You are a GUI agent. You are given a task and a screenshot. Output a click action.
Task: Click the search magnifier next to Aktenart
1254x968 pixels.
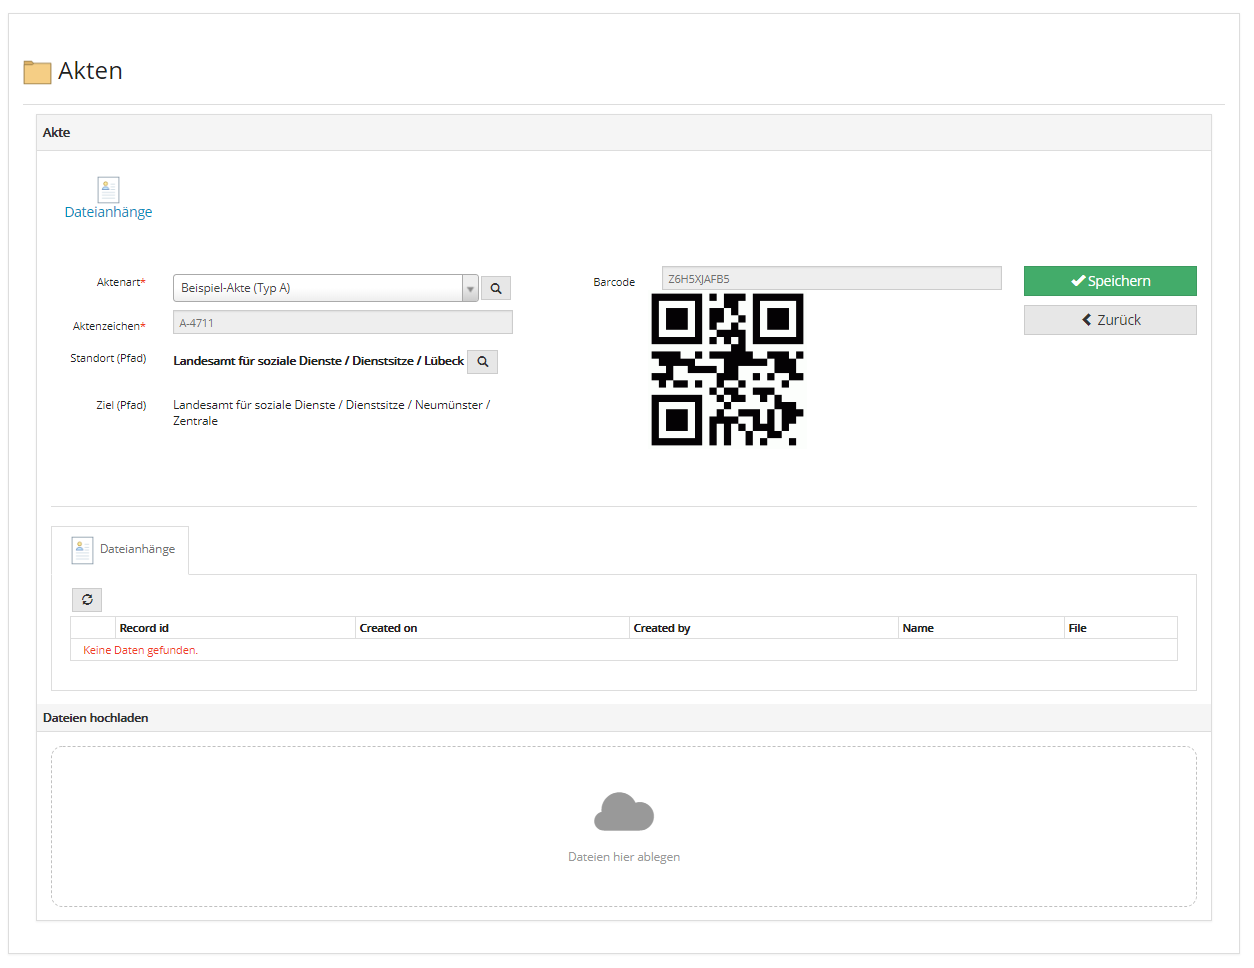[496, 288]
